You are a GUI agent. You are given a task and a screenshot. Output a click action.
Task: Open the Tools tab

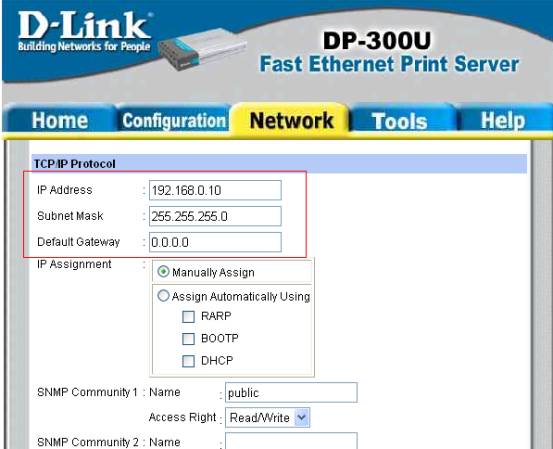[x=400, y=121]
